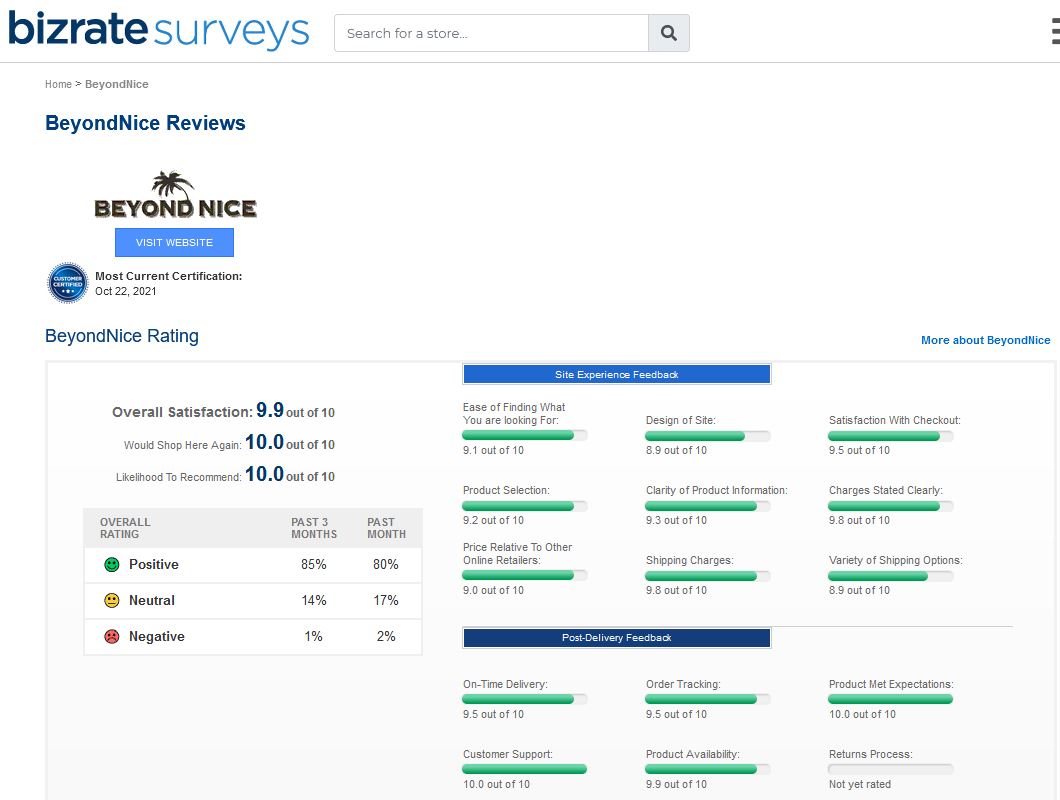
Task: Go to Home breadcrumb link
Action: pyautogui.click(x=58, y=84)
